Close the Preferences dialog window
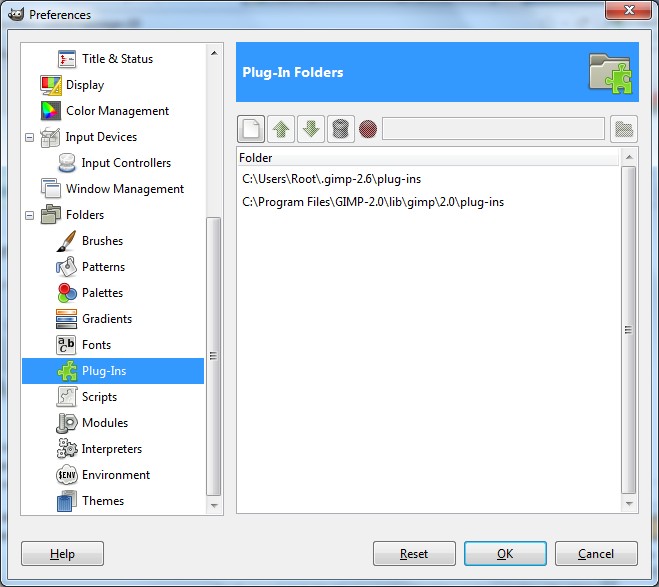The width and height of the screenshot is (659, 587). coord(628,10)
